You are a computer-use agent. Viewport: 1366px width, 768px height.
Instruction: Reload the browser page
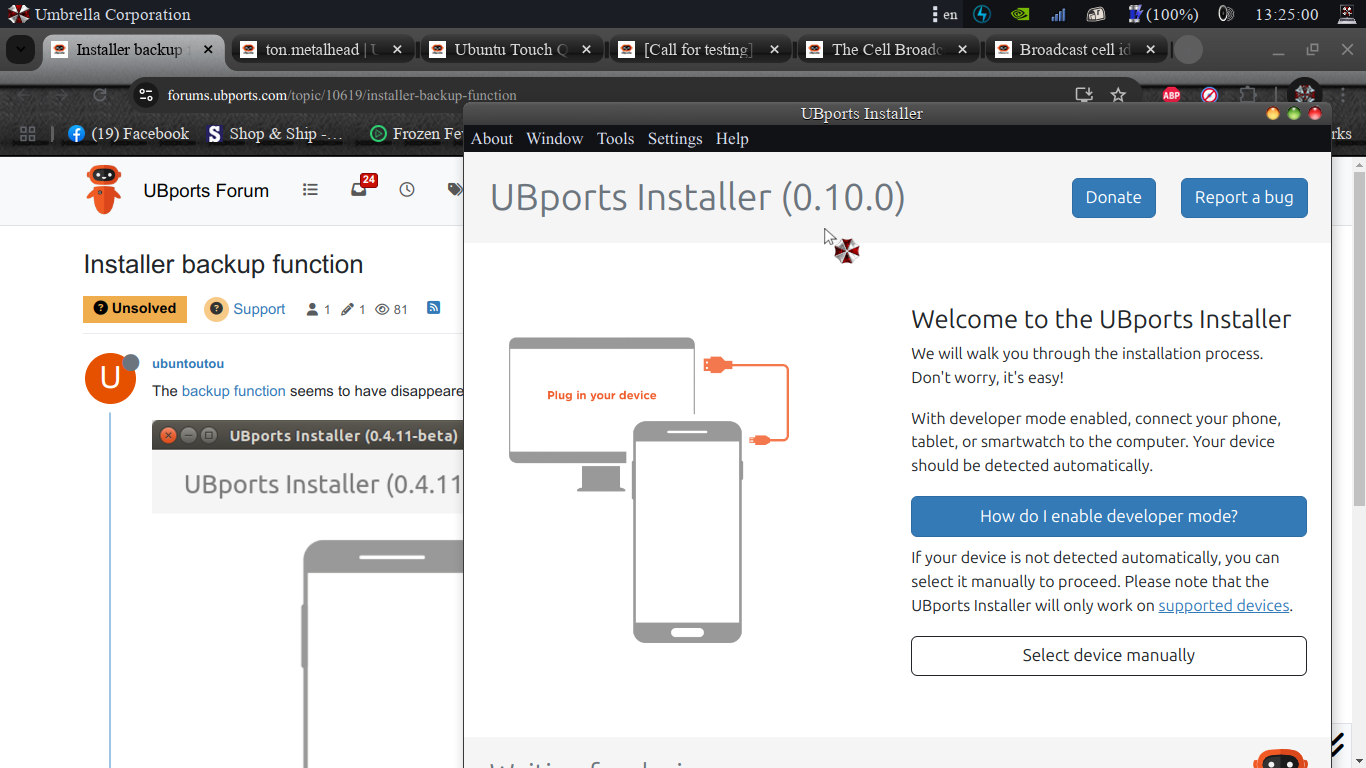coord(99,95)
